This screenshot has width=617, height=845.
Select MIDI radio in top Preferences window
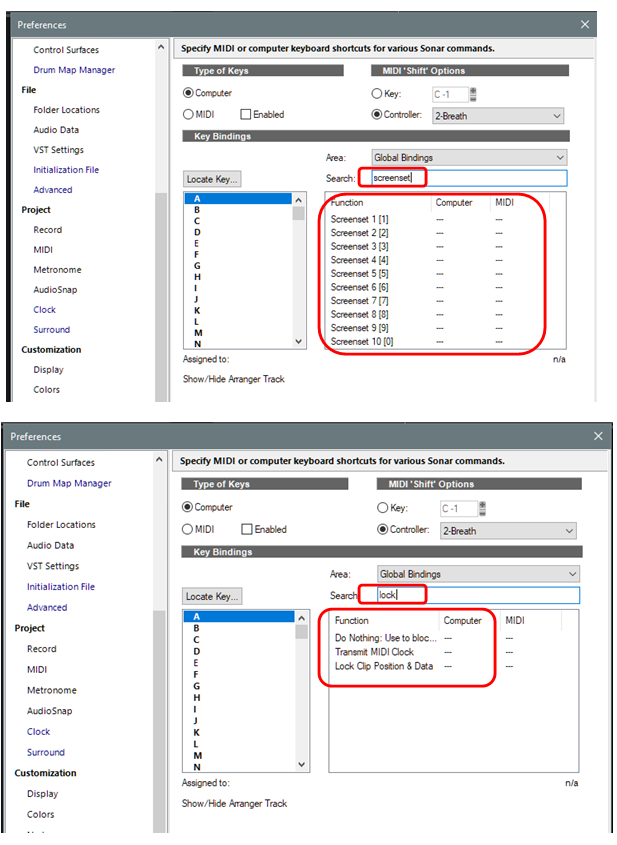188,114
